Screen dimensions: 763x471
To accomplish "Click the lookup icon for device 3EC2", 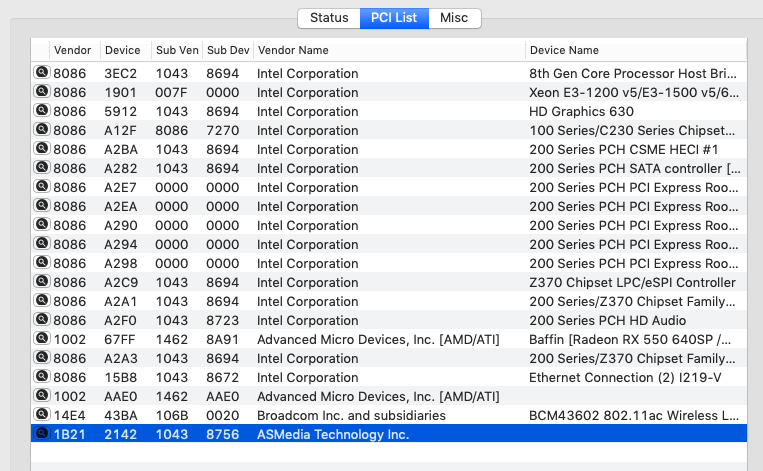I will tap(42, 72).
